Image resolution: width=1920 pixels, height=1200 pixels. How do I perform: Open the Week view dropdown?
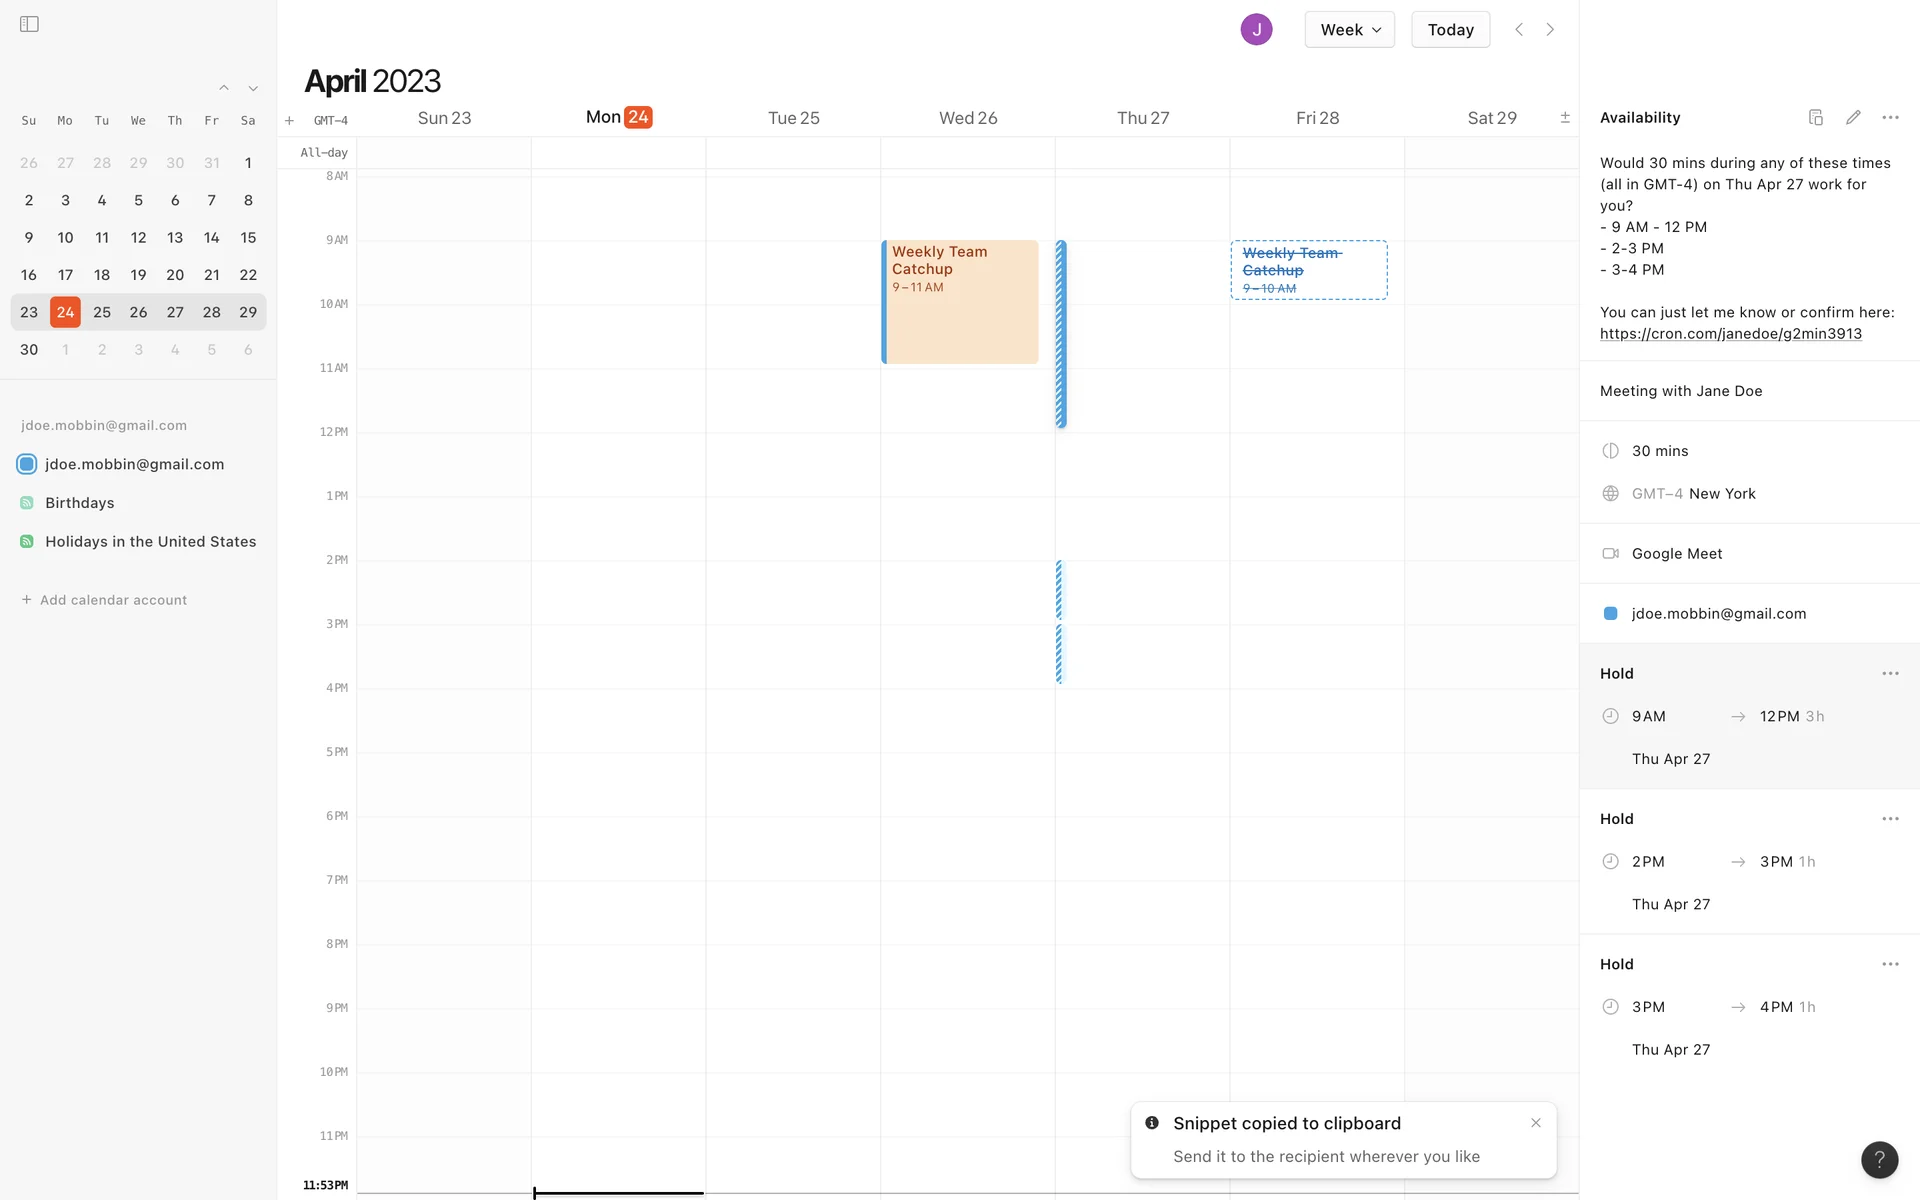[x=1349, y=29]
